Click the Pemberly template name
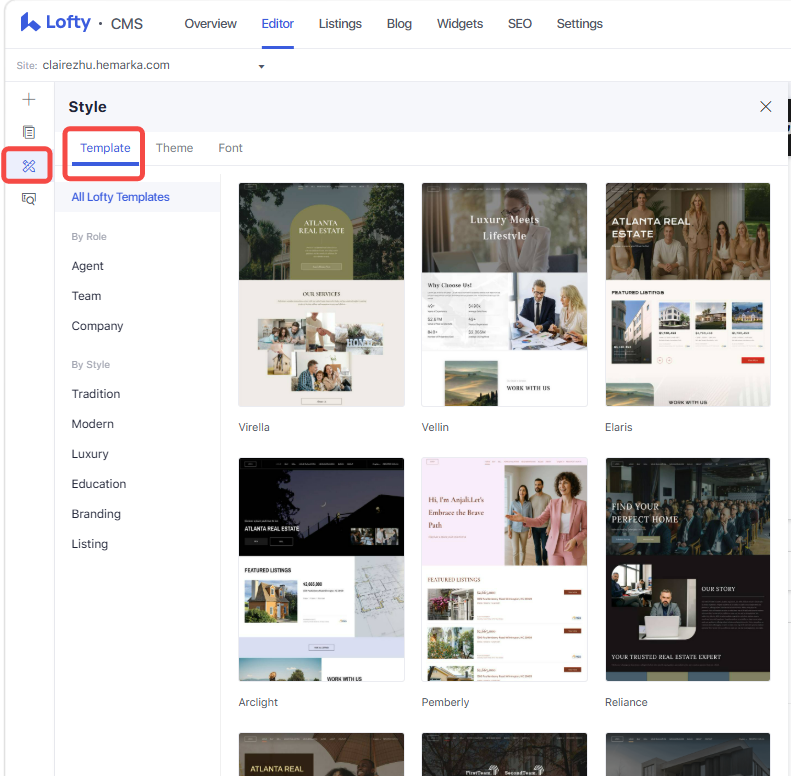The width and height of the screenshot is (791, 776). point(445,702)
